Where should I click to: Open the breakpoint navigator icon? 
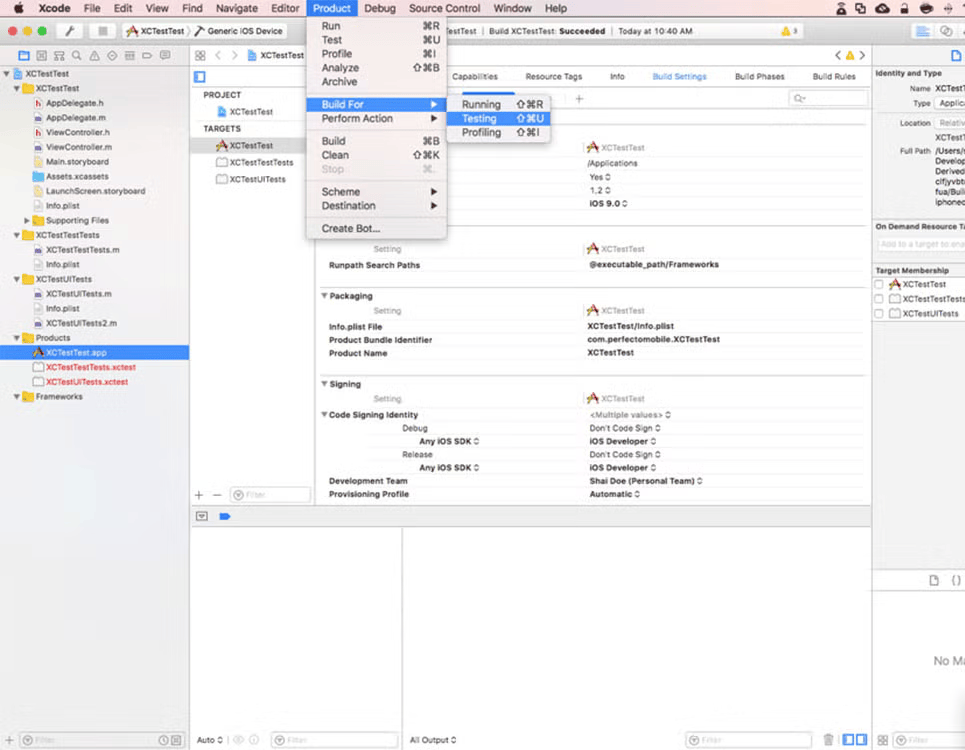coord(147,55)
